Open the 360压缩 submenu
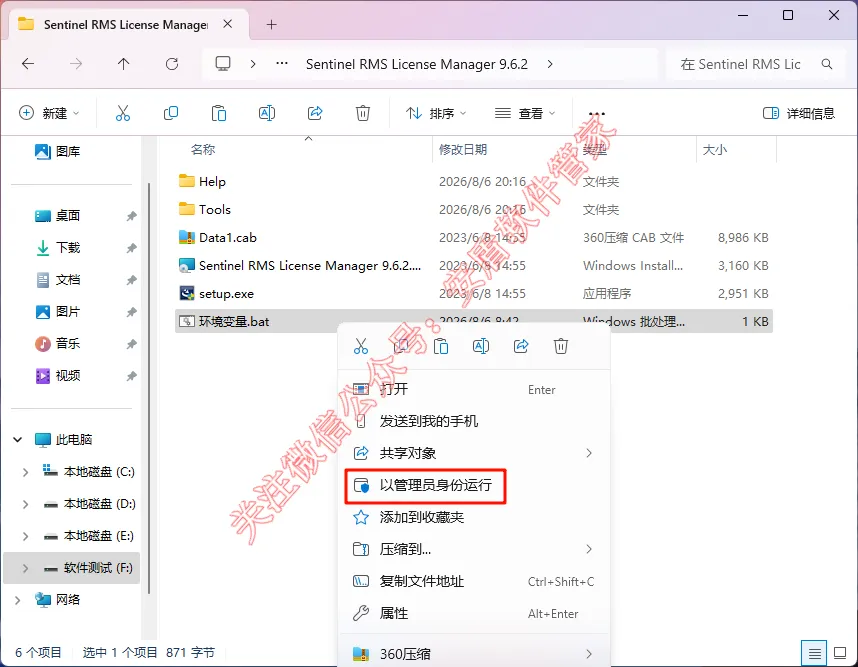Viewport: 858px width, 667px height. tap(474, 654)
